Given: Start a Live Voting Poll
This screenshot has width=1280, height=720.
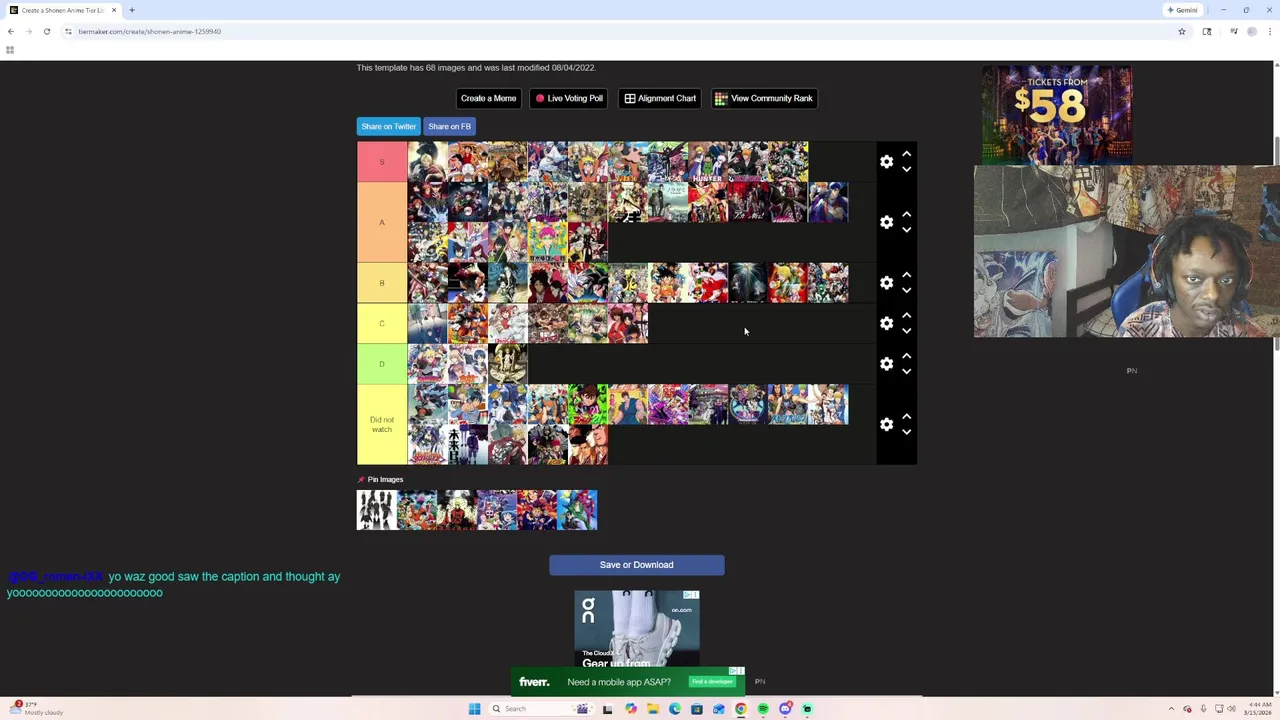Looking at the screenshot, I should point(569,98).
